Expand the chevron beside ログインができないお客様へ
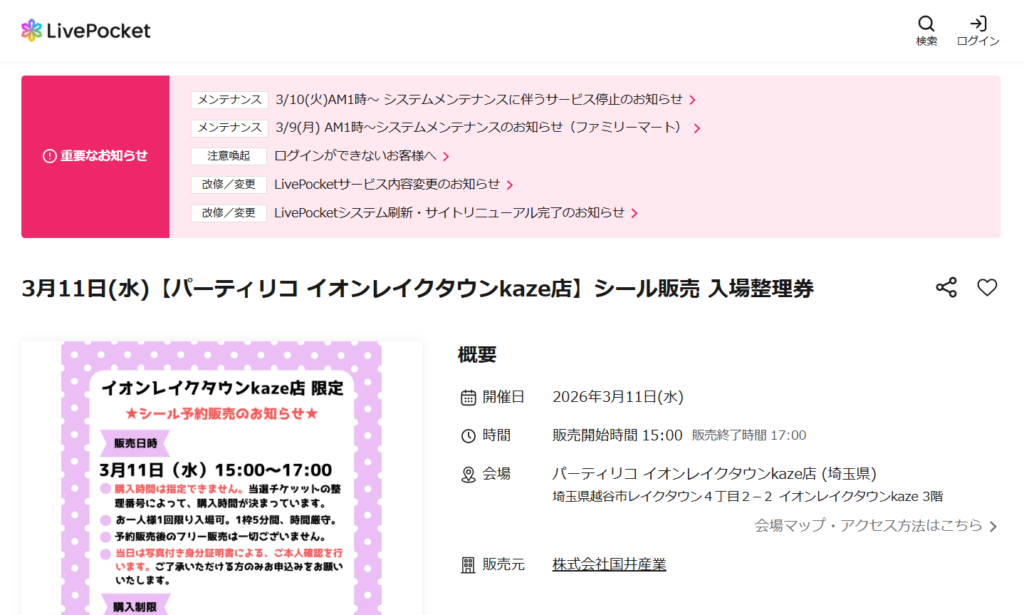 pyautogui.click(x=446, y=156)
